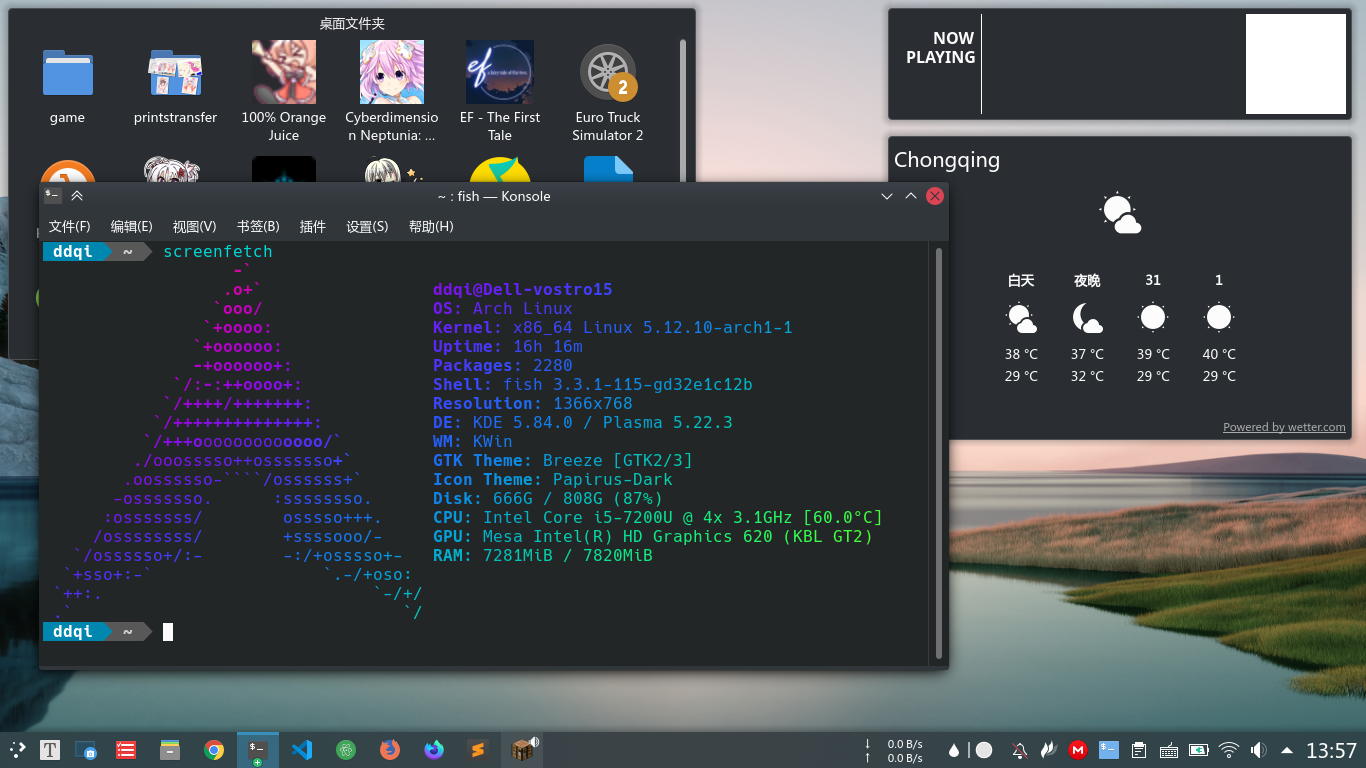The height and width of the screenshot is (768, 1366).
Task: Click the white circle tray icon
Action: tap(984, 750)
